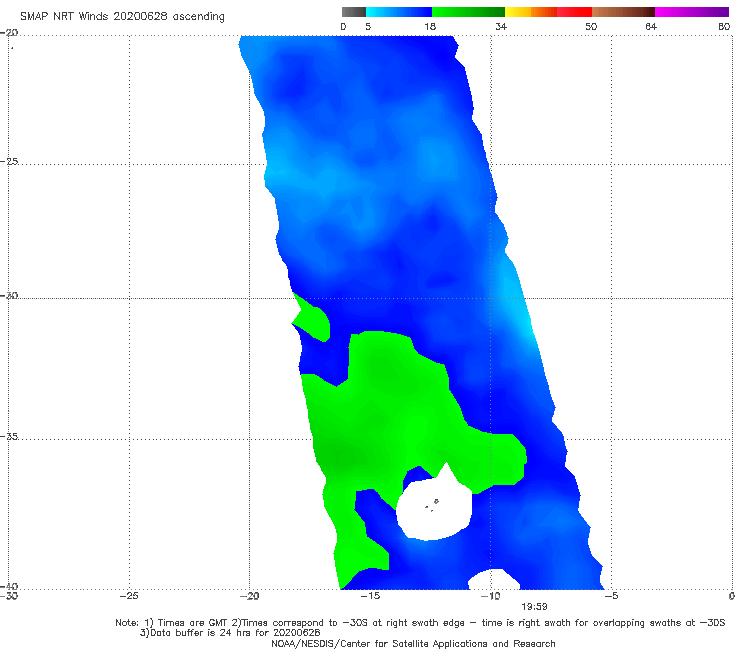Screen dimensions: 740x650
Task: Click the note line about times being GMT
Action: (420, 623)
